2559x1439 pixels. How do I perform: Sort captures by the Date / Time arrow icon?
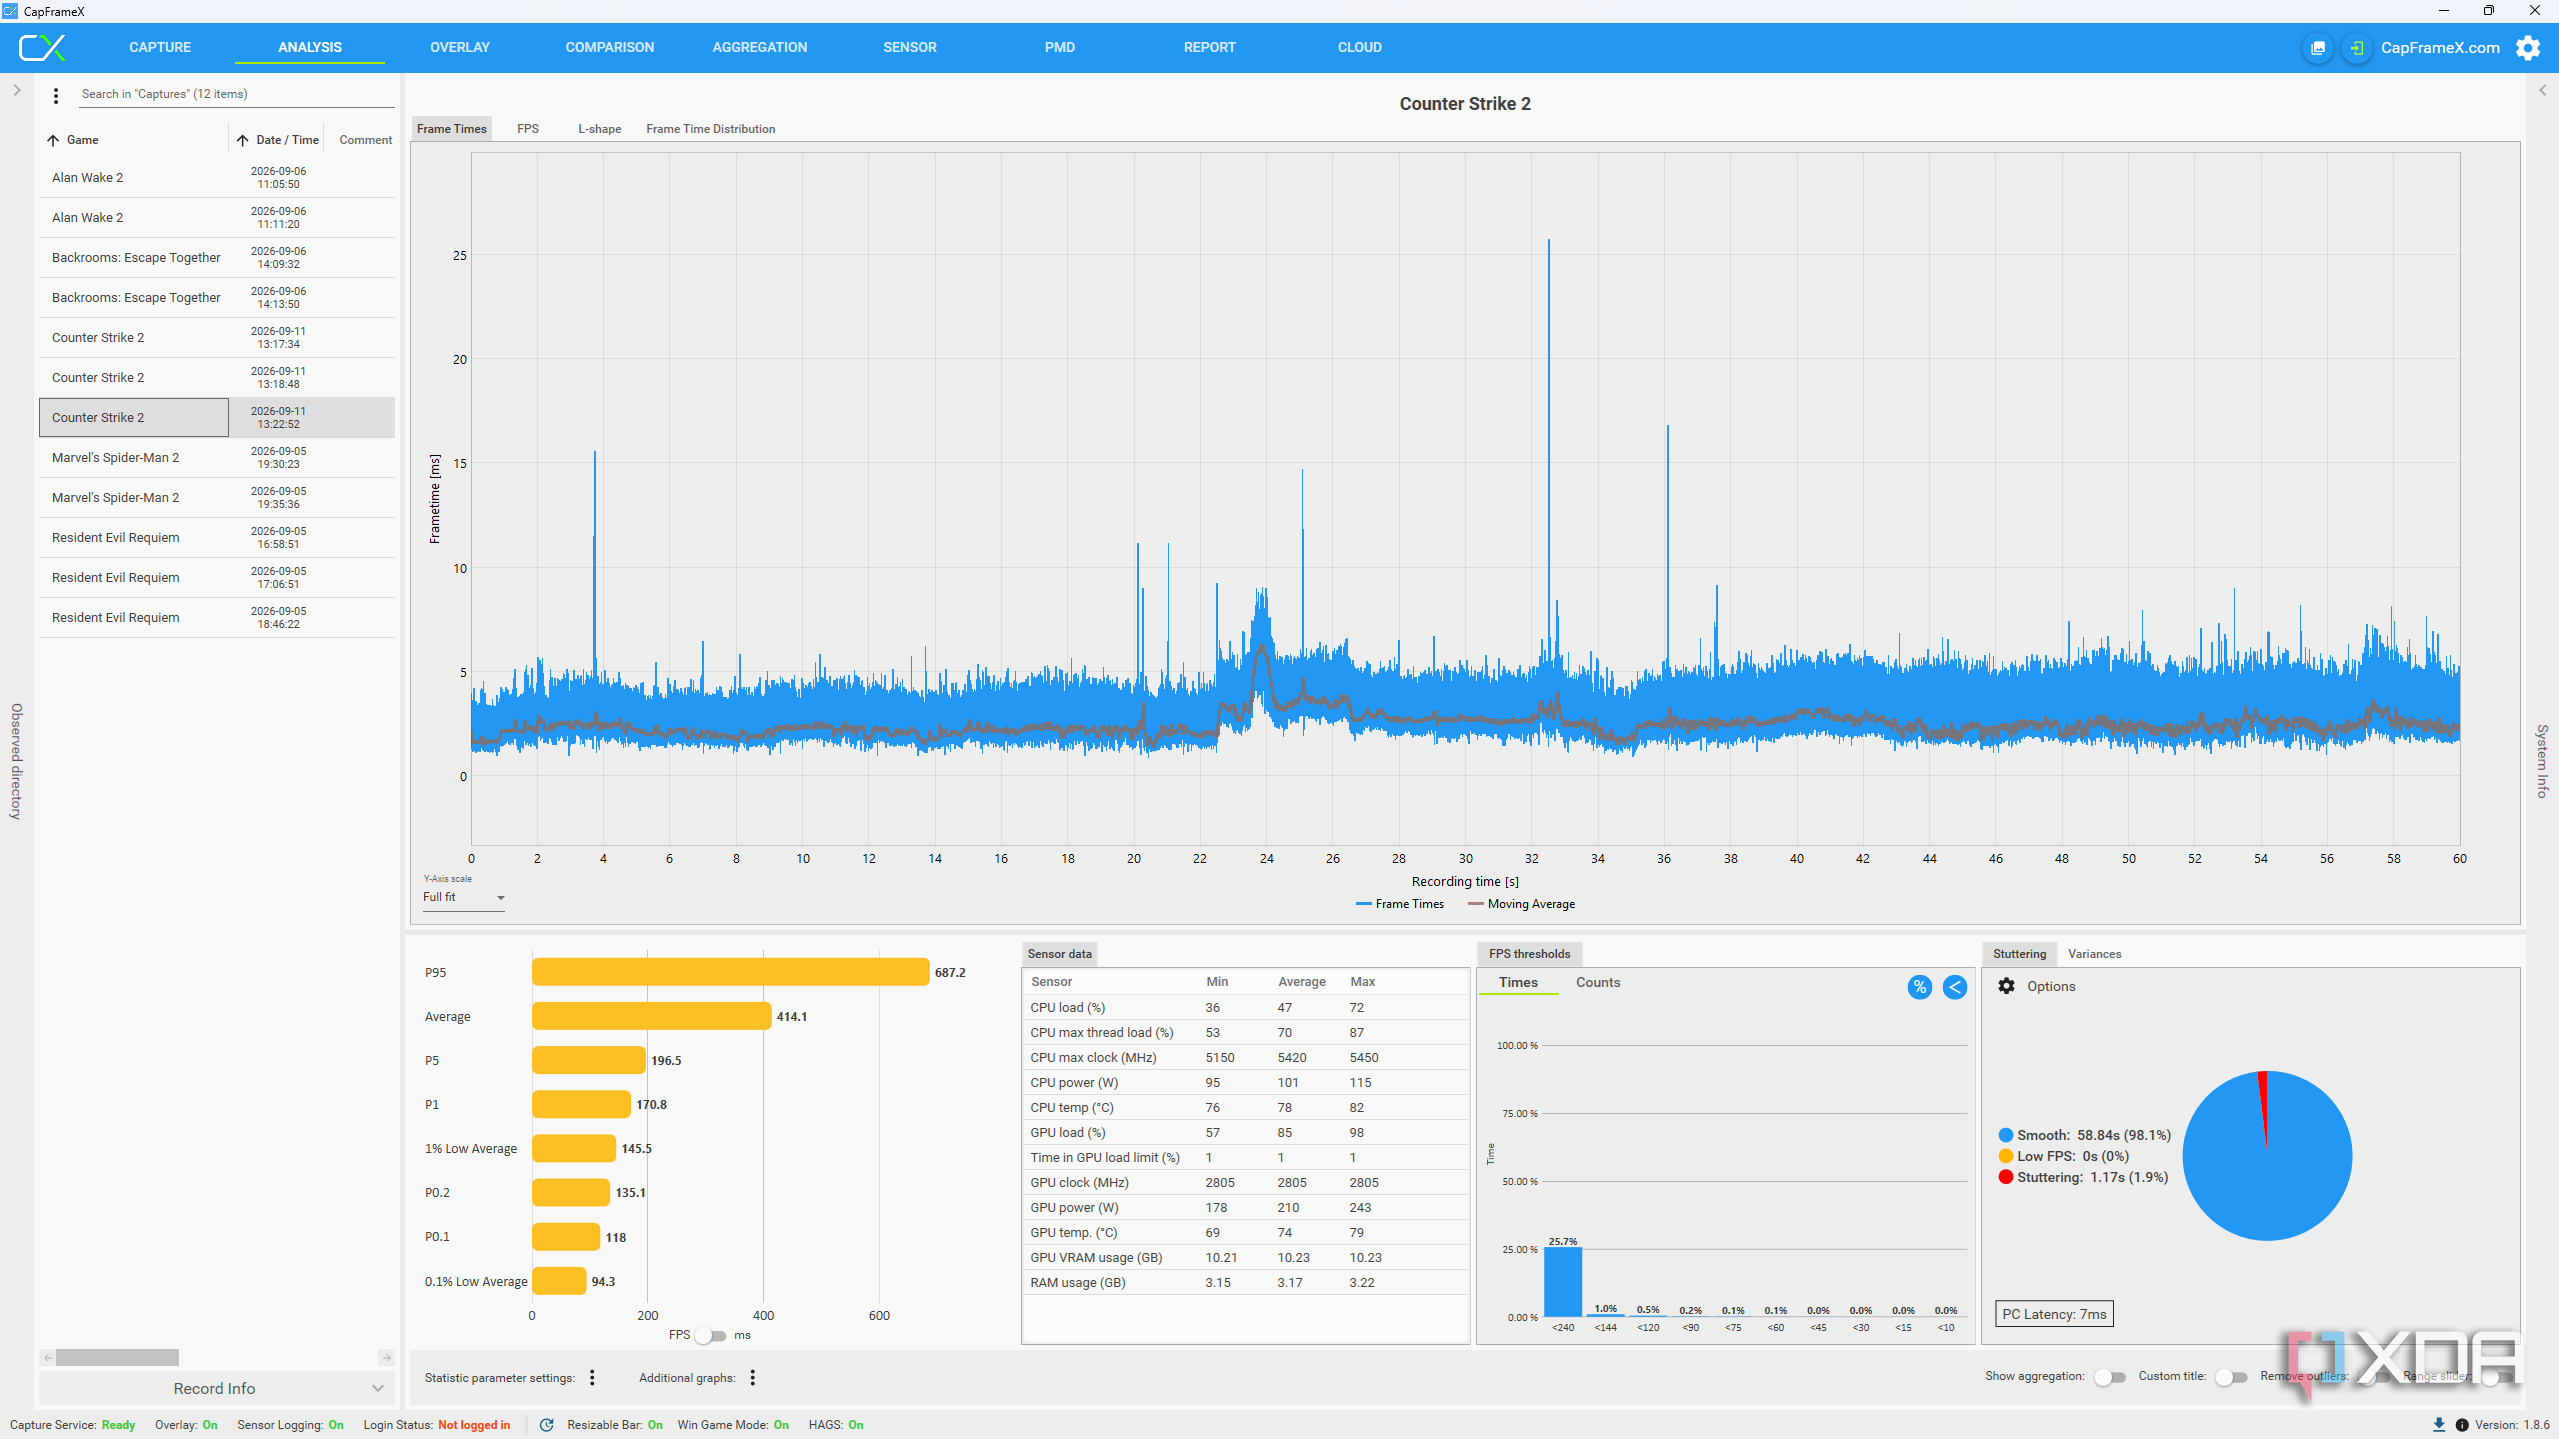coord(242,140)
